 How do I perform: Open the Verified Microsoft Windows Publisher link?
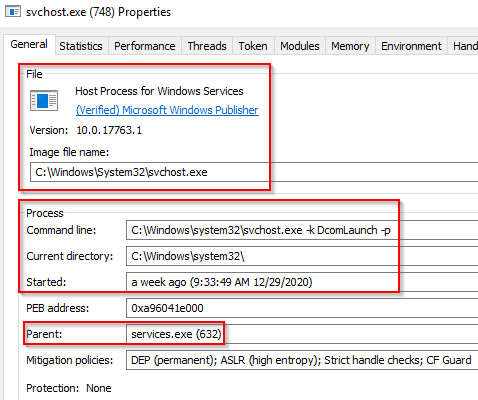click(167, 110)
